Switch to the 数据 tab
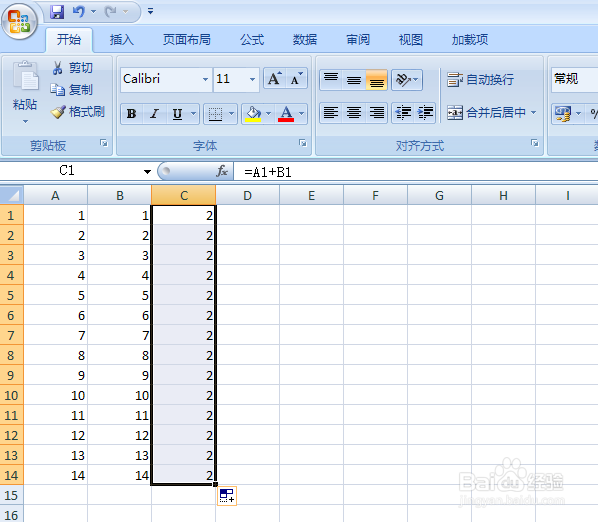 click(x=305, y=40)
